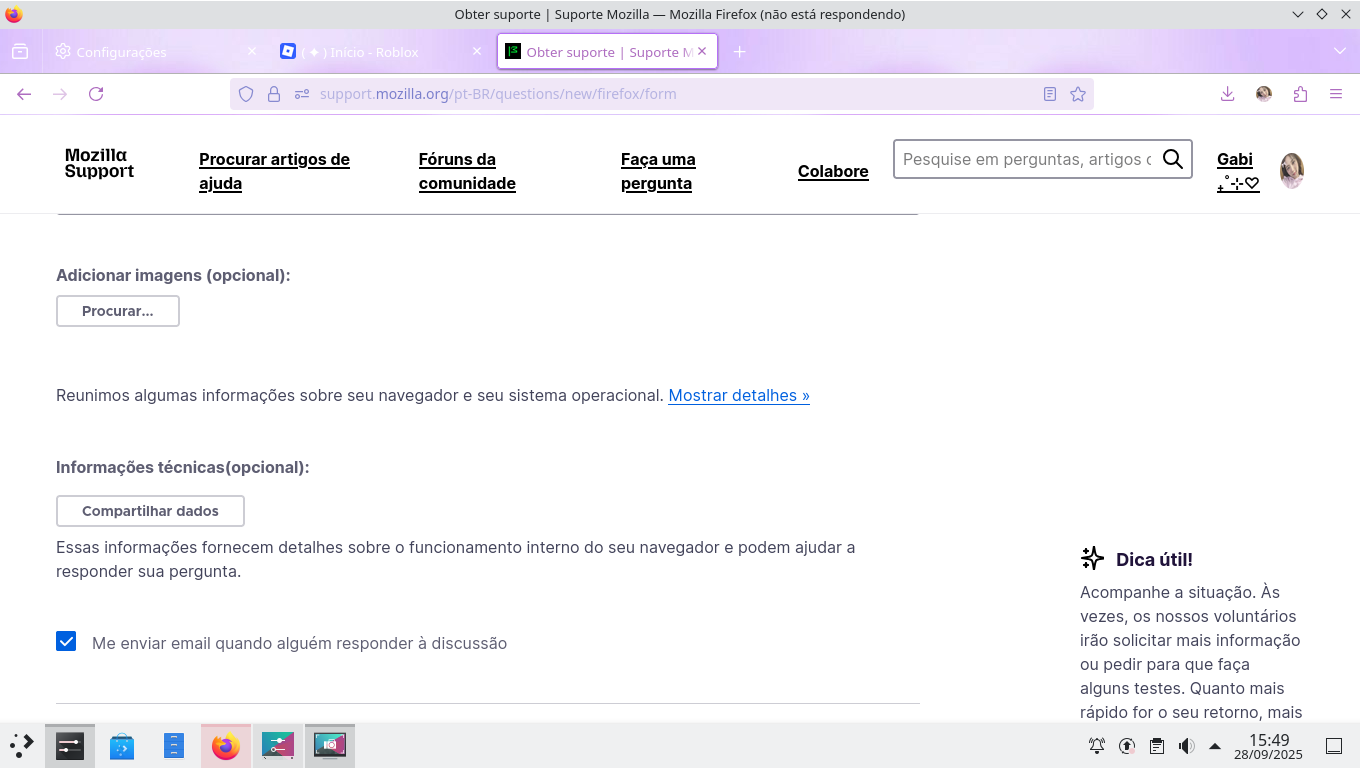Open the colorful sliders settings app in taskbar
Screen dimensions: 1360x768
278,745
